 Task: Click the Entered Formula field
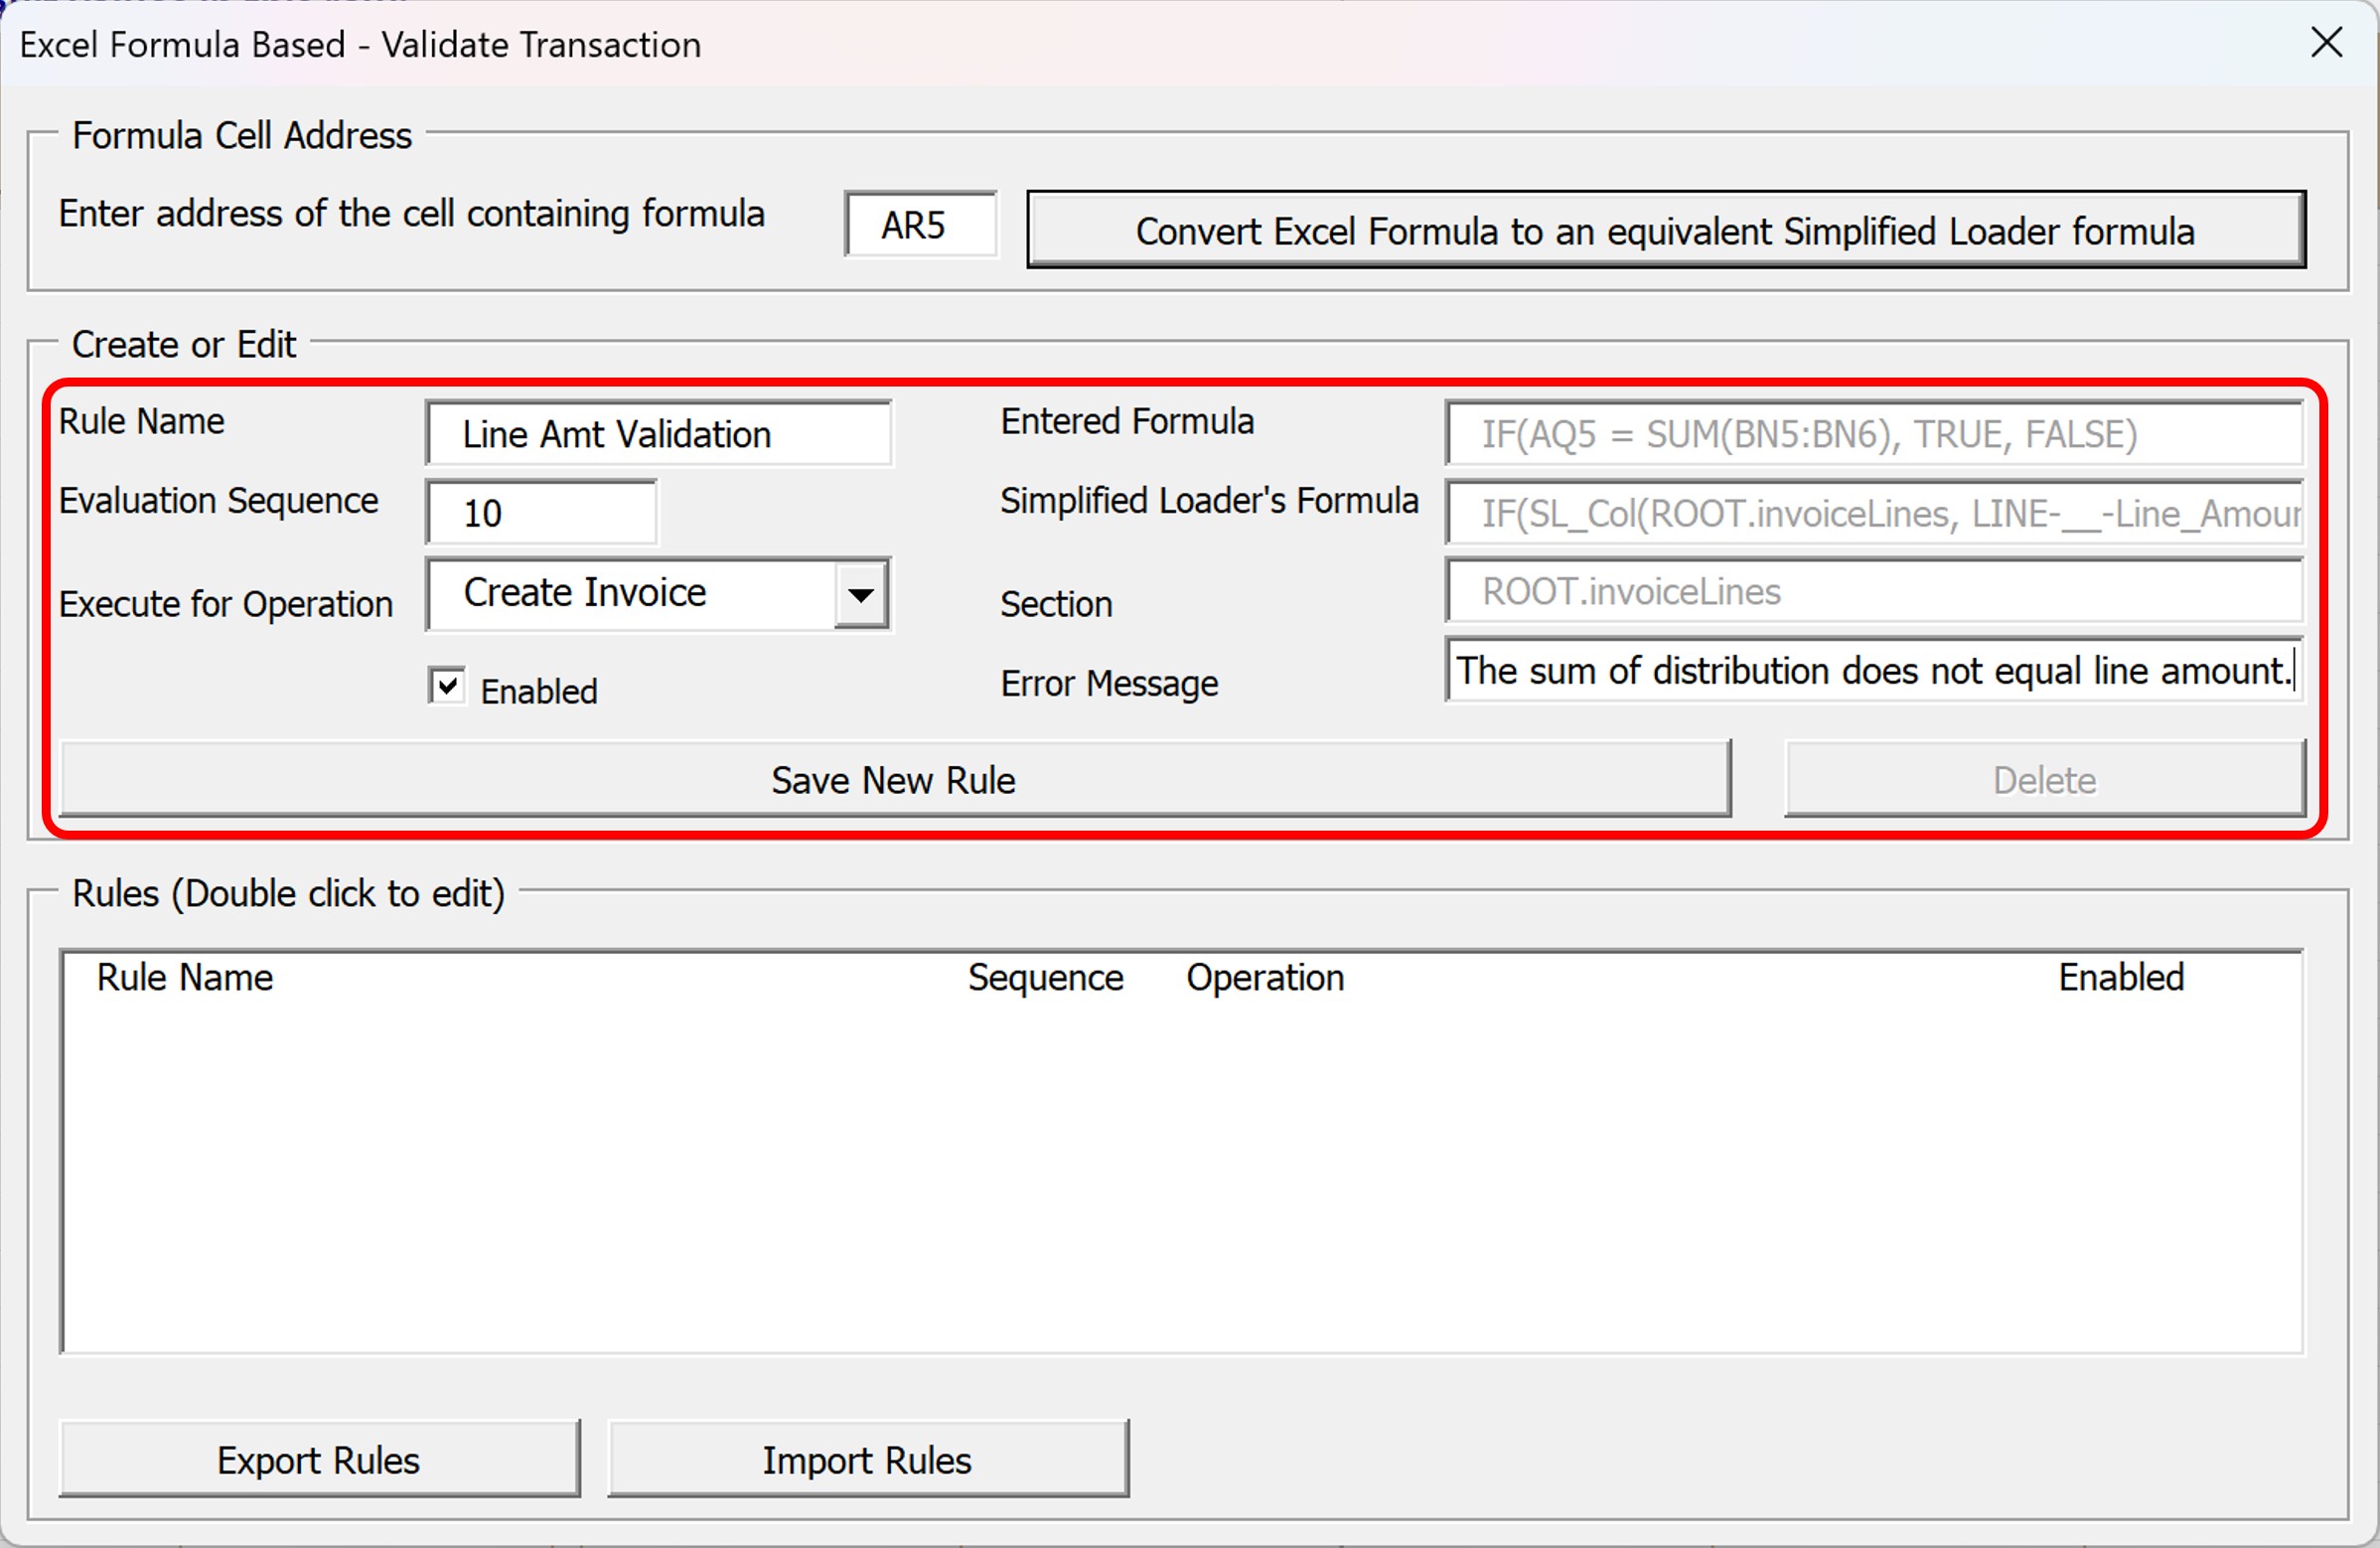pos(1874,434)
